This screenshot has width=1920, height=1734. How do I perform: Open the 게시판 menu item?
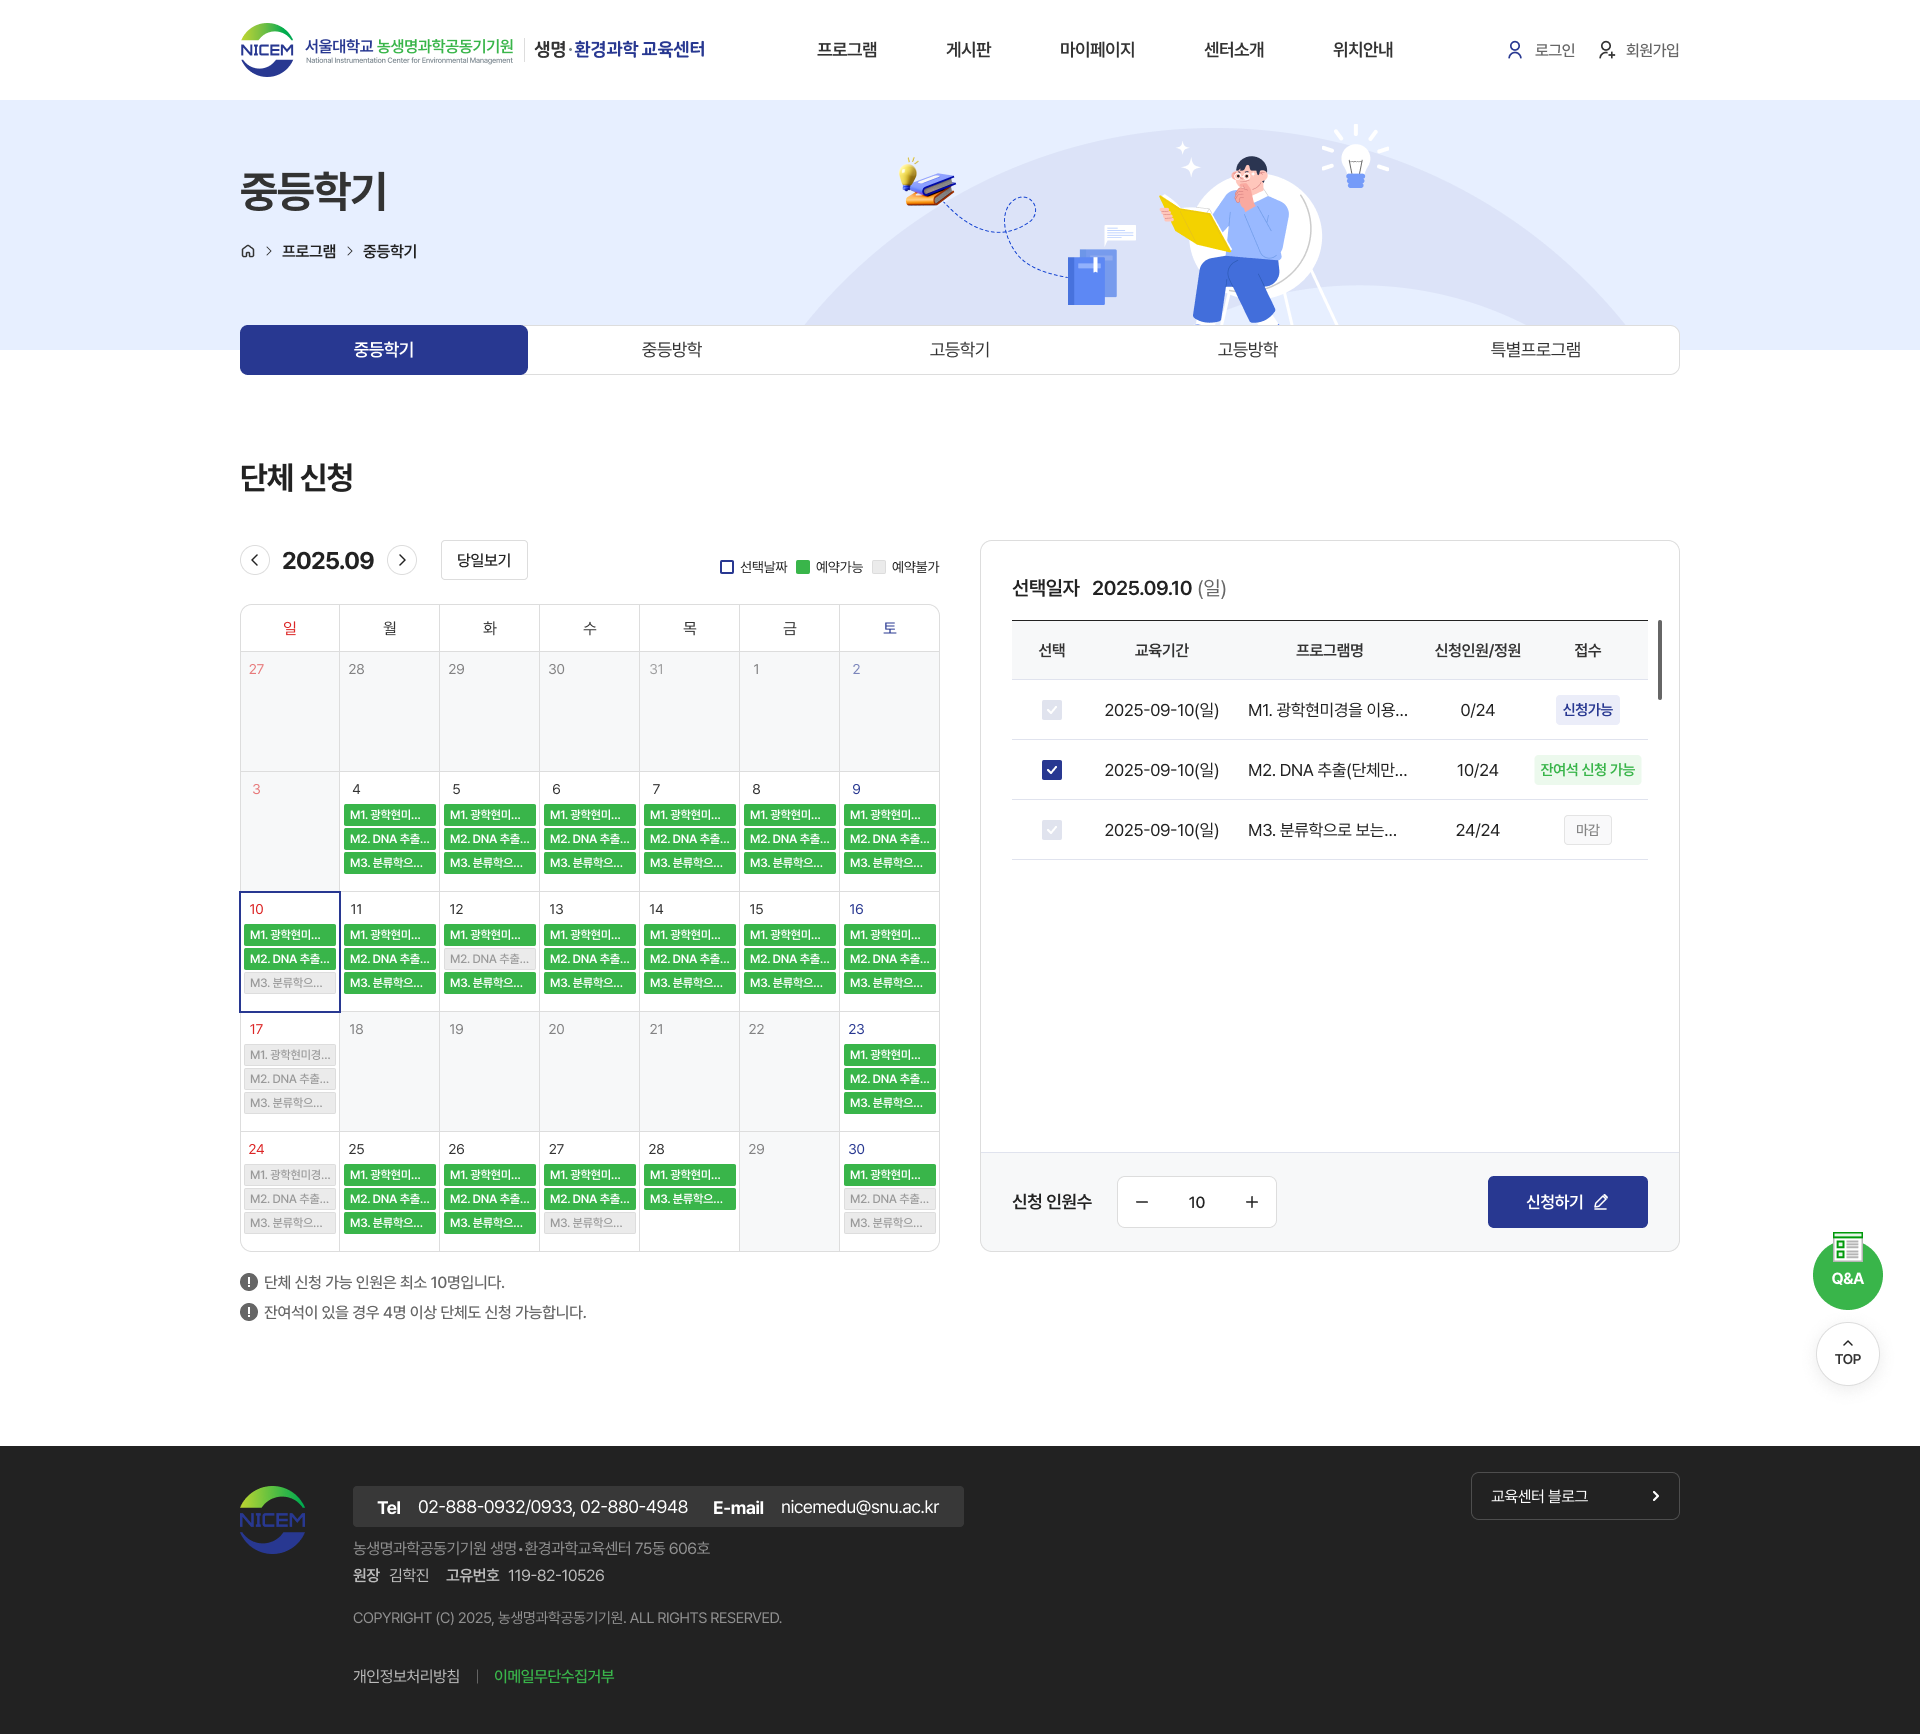pos(967,50)
